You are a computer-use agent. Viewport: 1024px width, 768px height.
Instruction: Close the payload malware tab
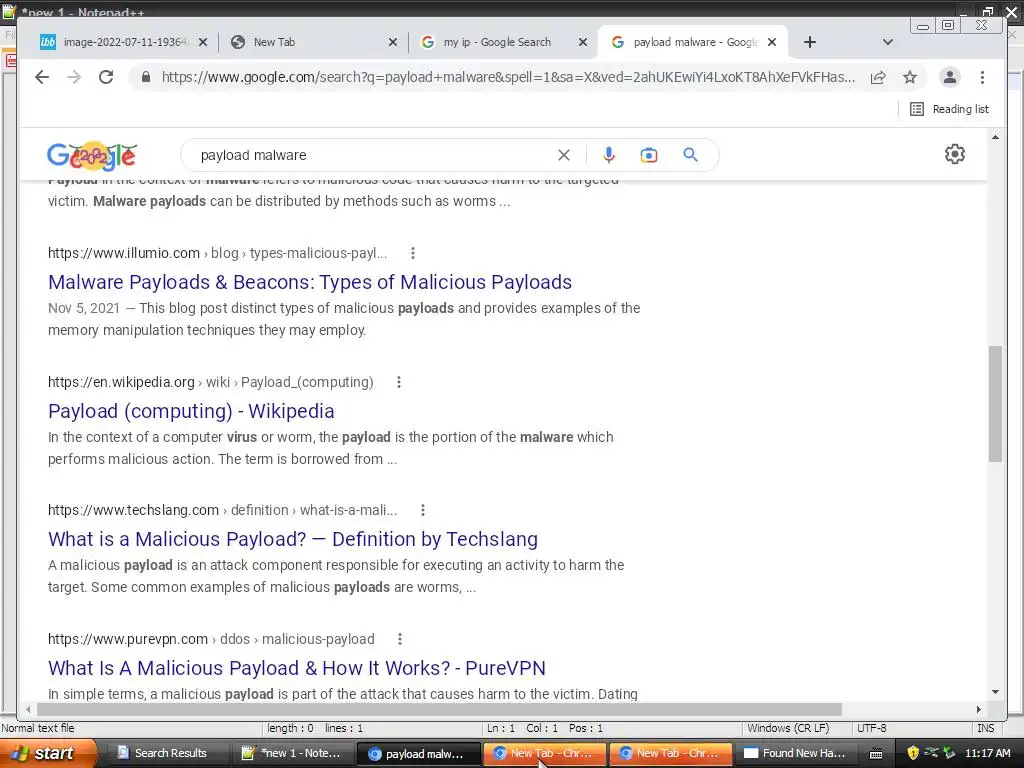tap(772, 42)
